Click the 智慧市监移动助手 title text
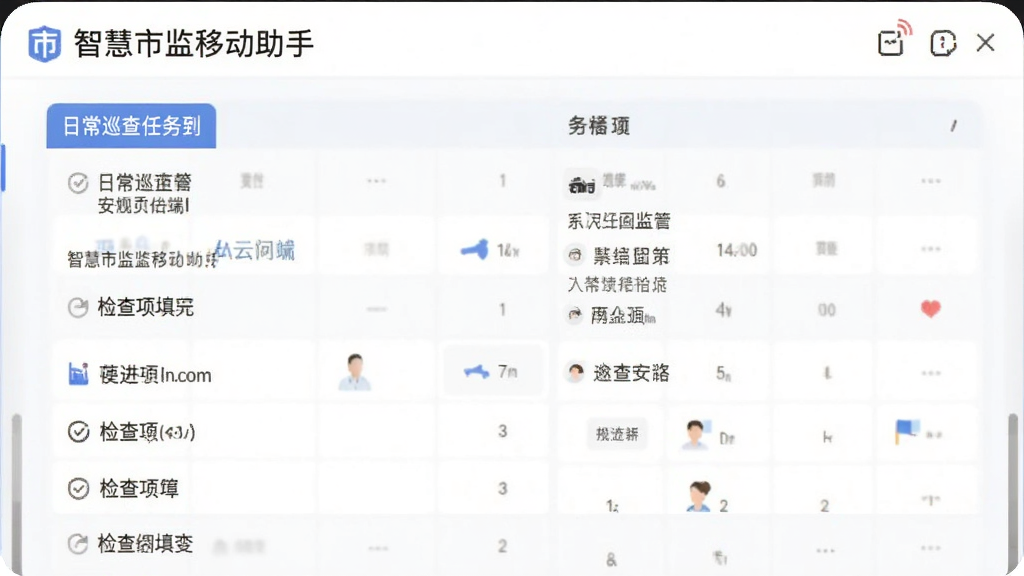 [194, 44]
